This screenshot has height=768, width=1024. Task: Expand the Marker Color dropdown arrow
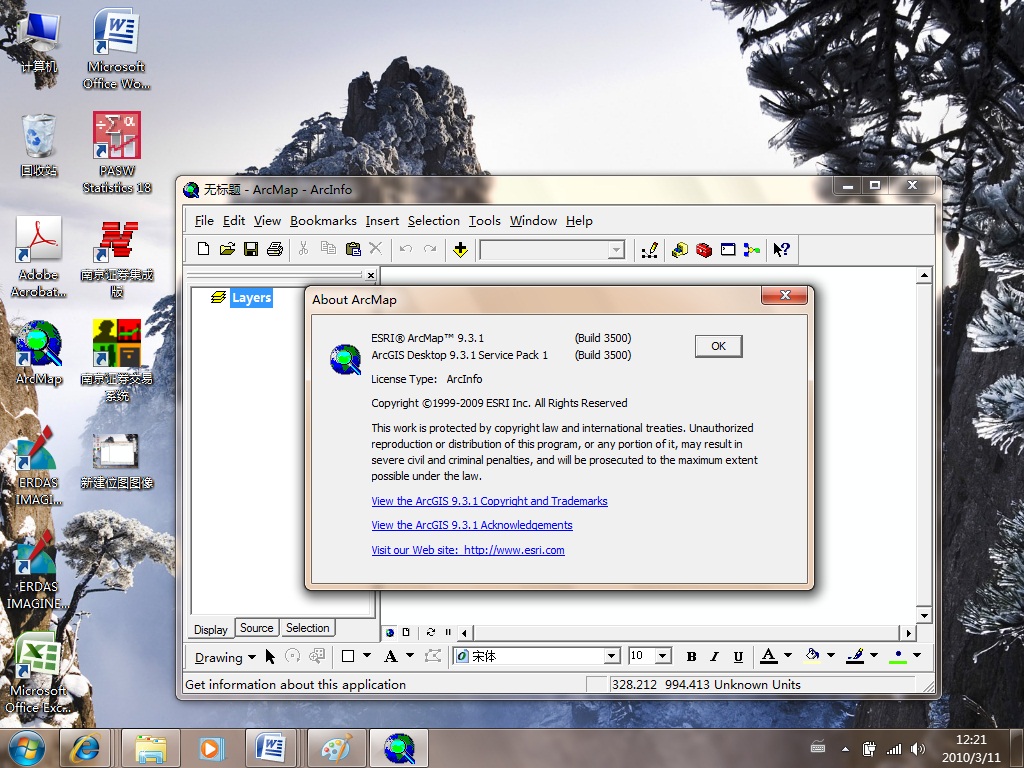tap(917, 656)
